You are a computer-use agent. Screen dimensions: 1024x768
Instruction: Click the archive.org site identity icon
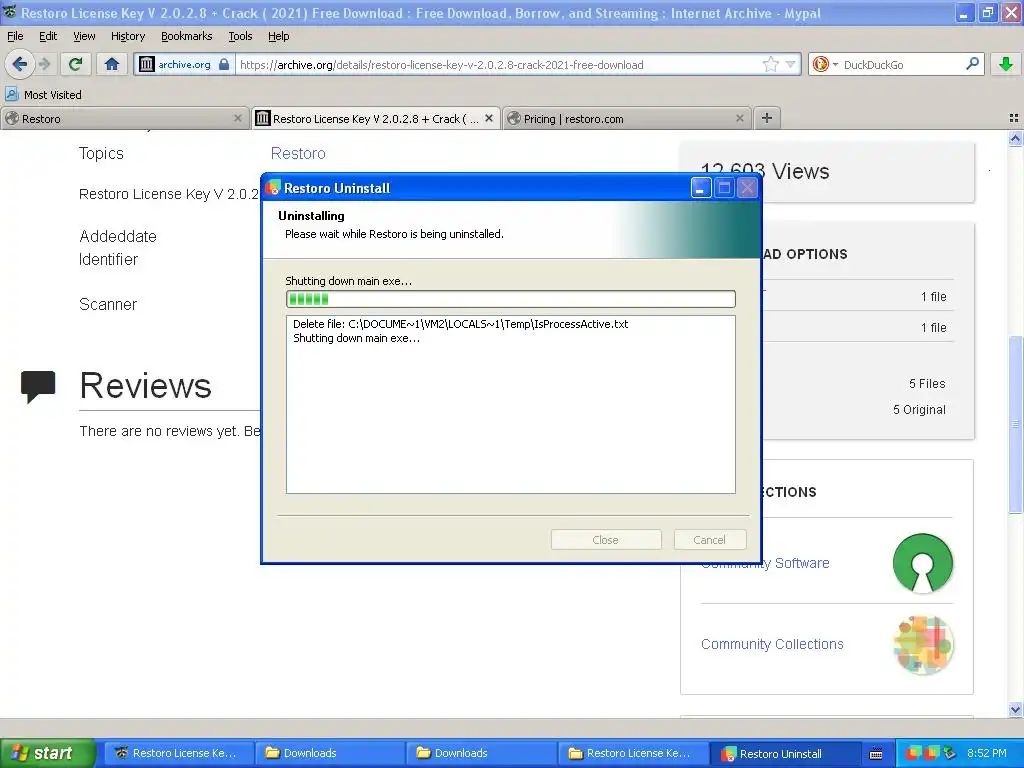tap(147, 64)
